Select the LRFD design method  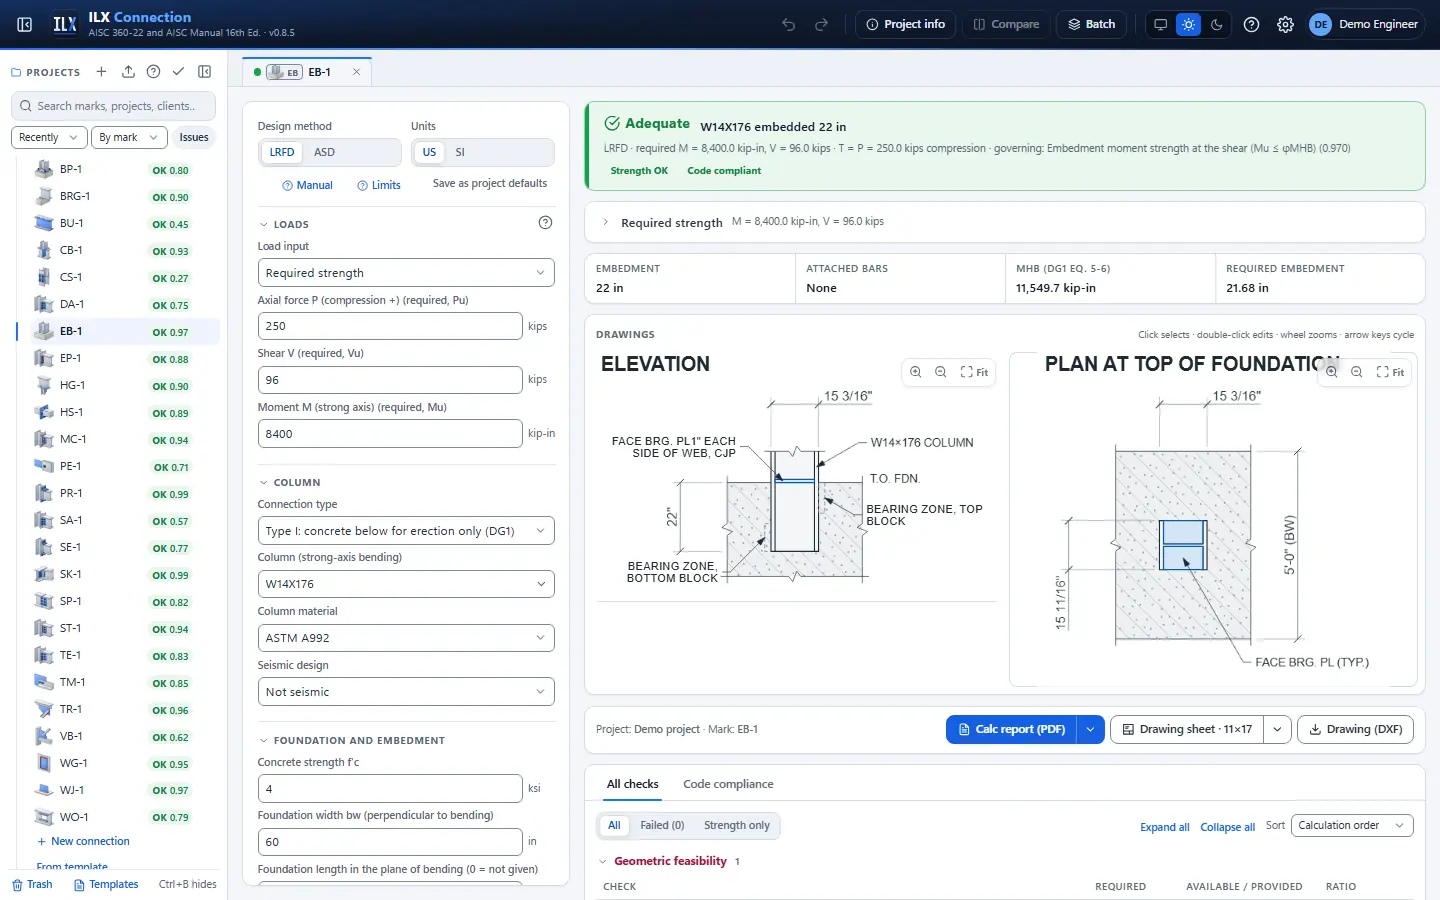282,152
